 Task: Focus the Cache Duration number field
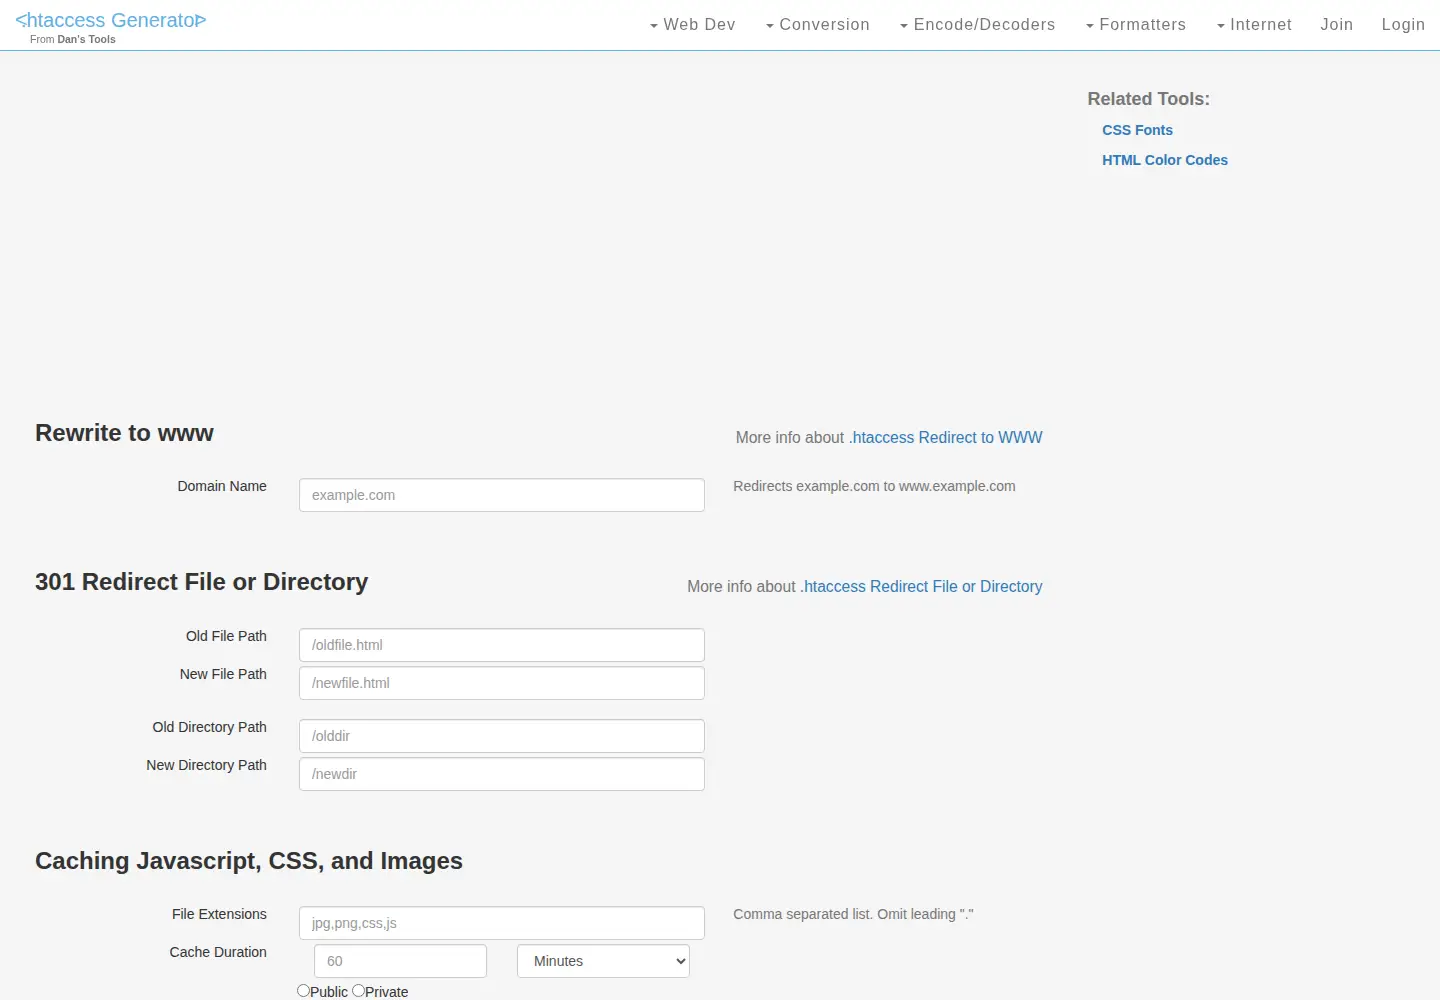click(400, 961)
